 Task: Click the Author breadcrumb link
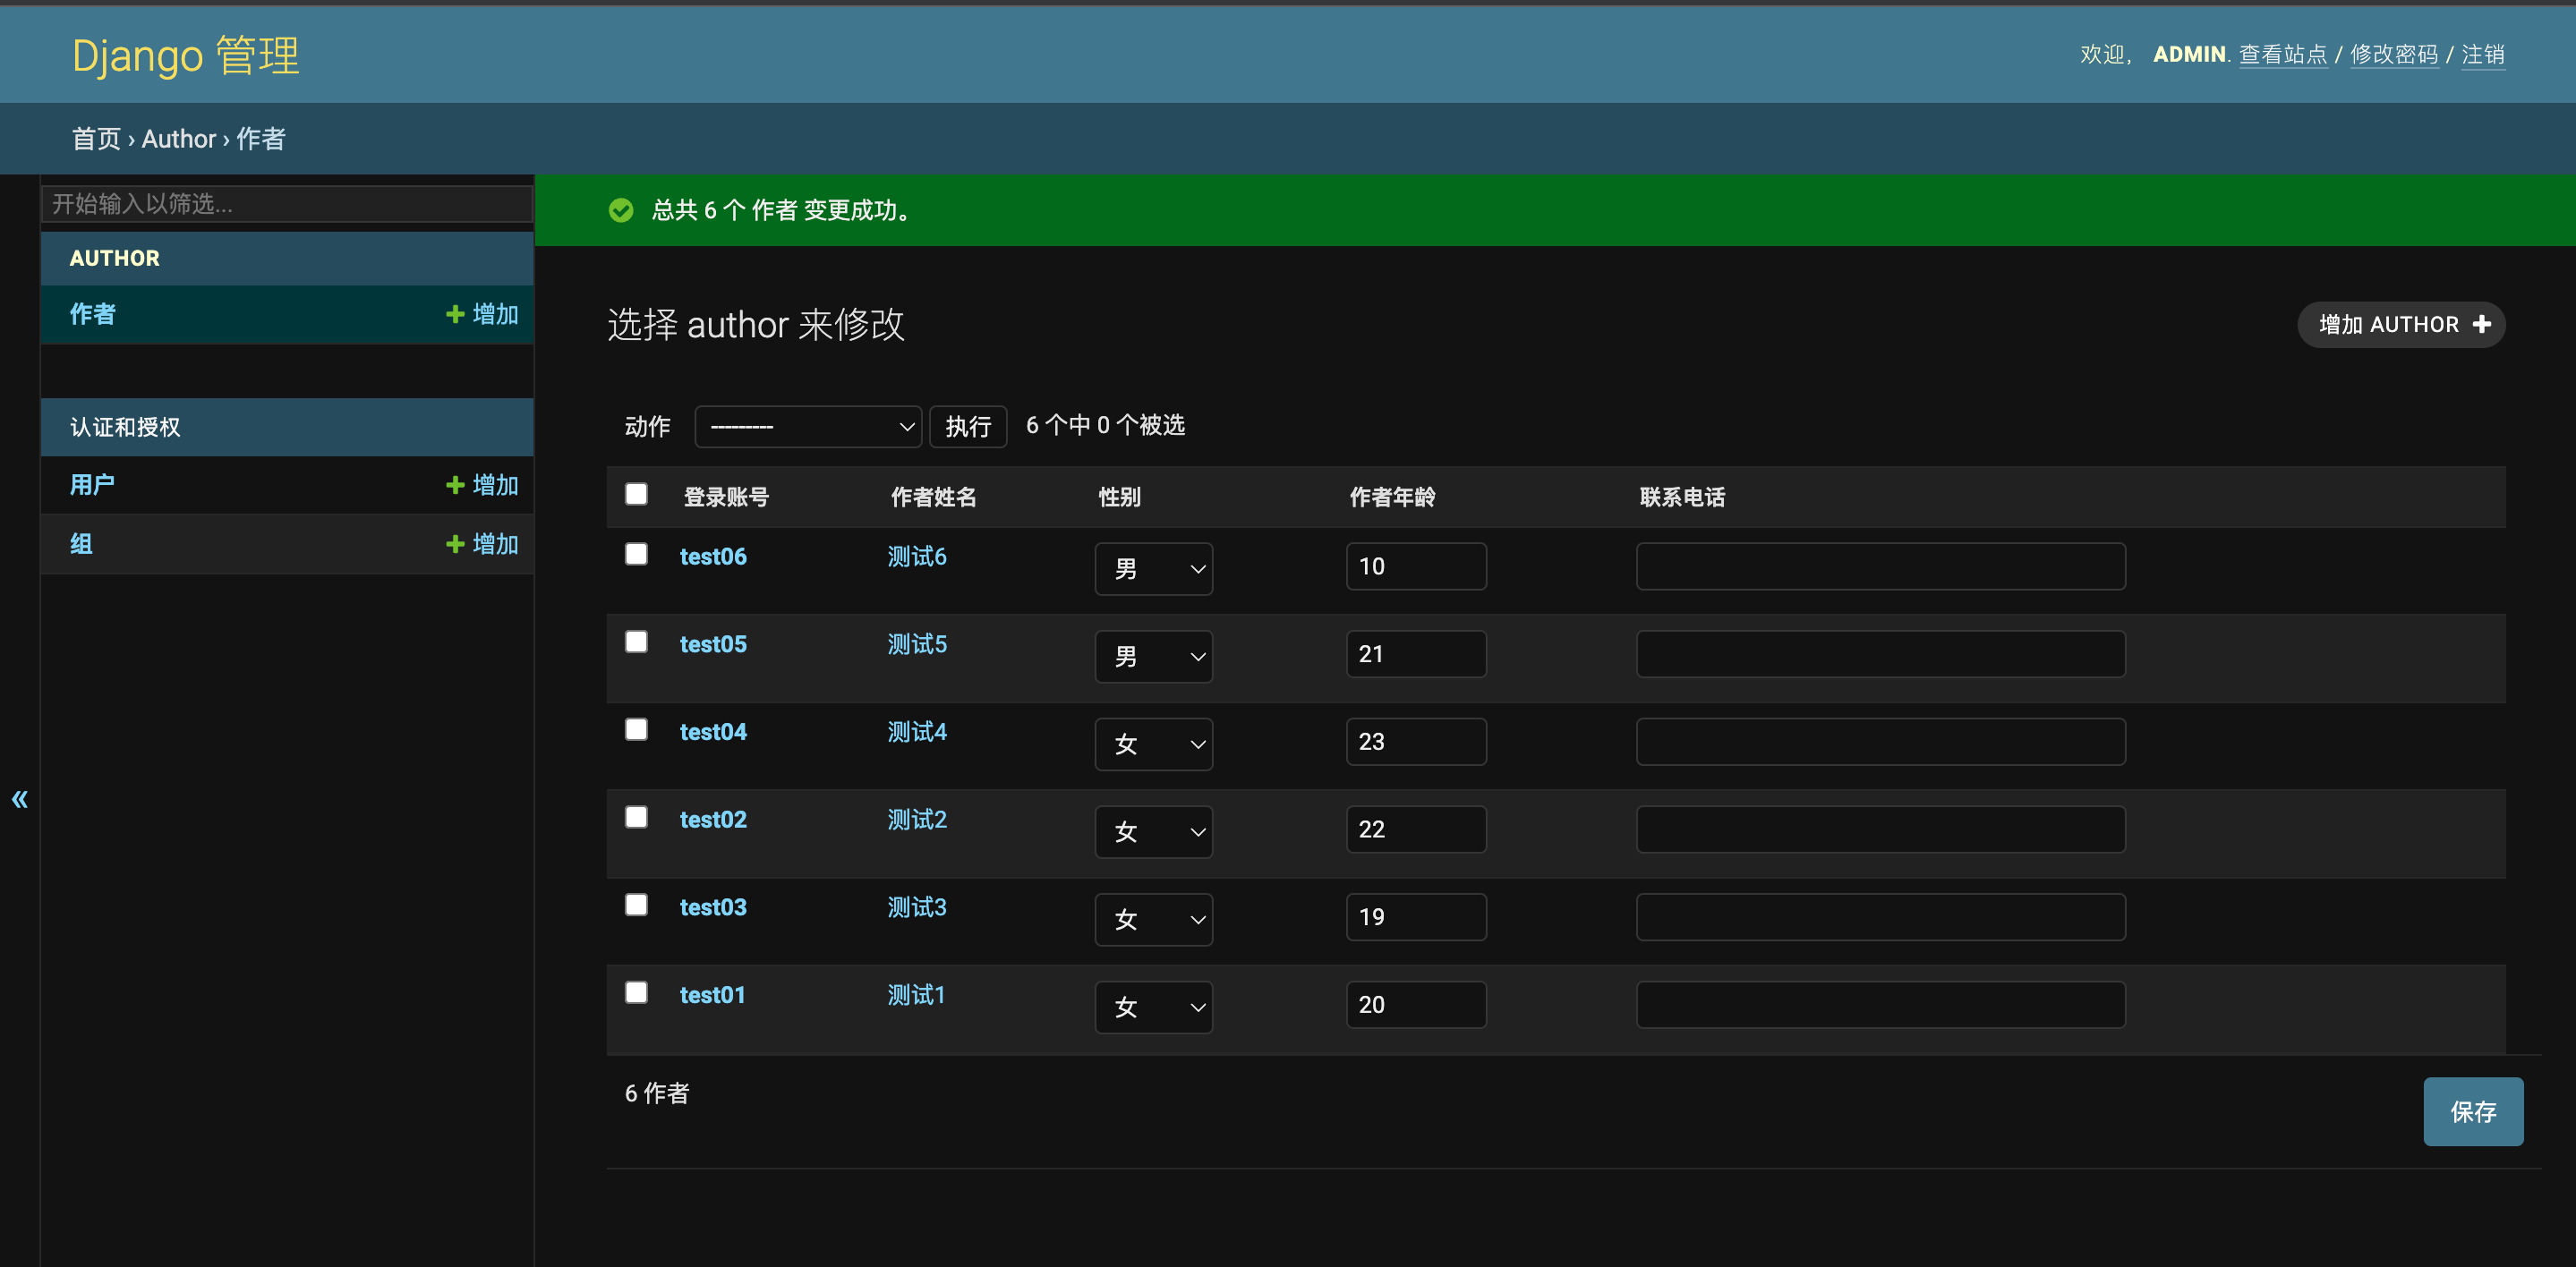(x=179, y=139)
